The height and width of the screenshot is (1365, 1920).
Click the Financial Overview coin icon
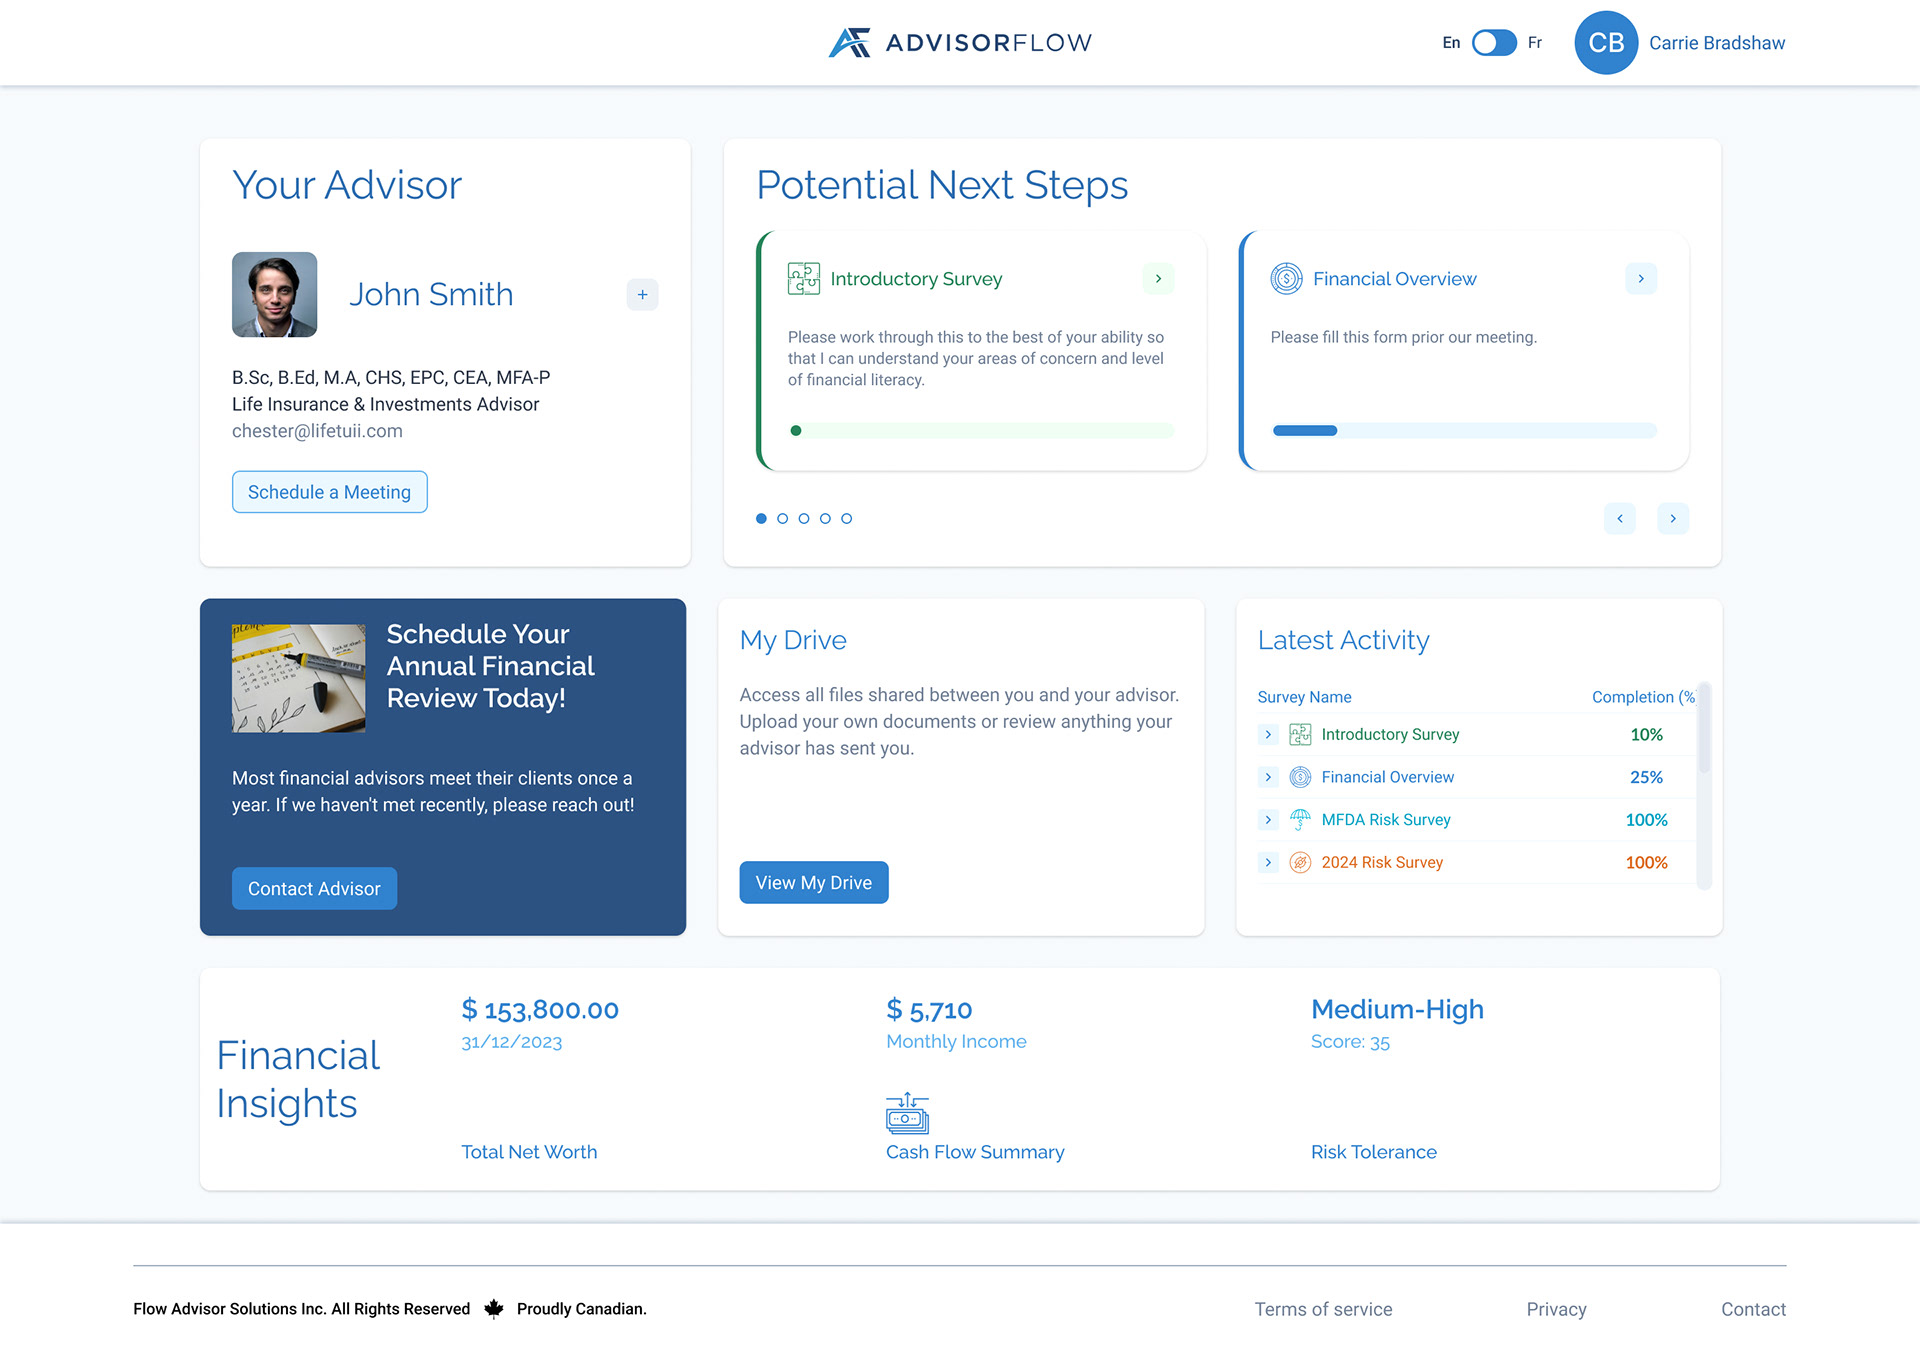click(x=1286, y=279)
